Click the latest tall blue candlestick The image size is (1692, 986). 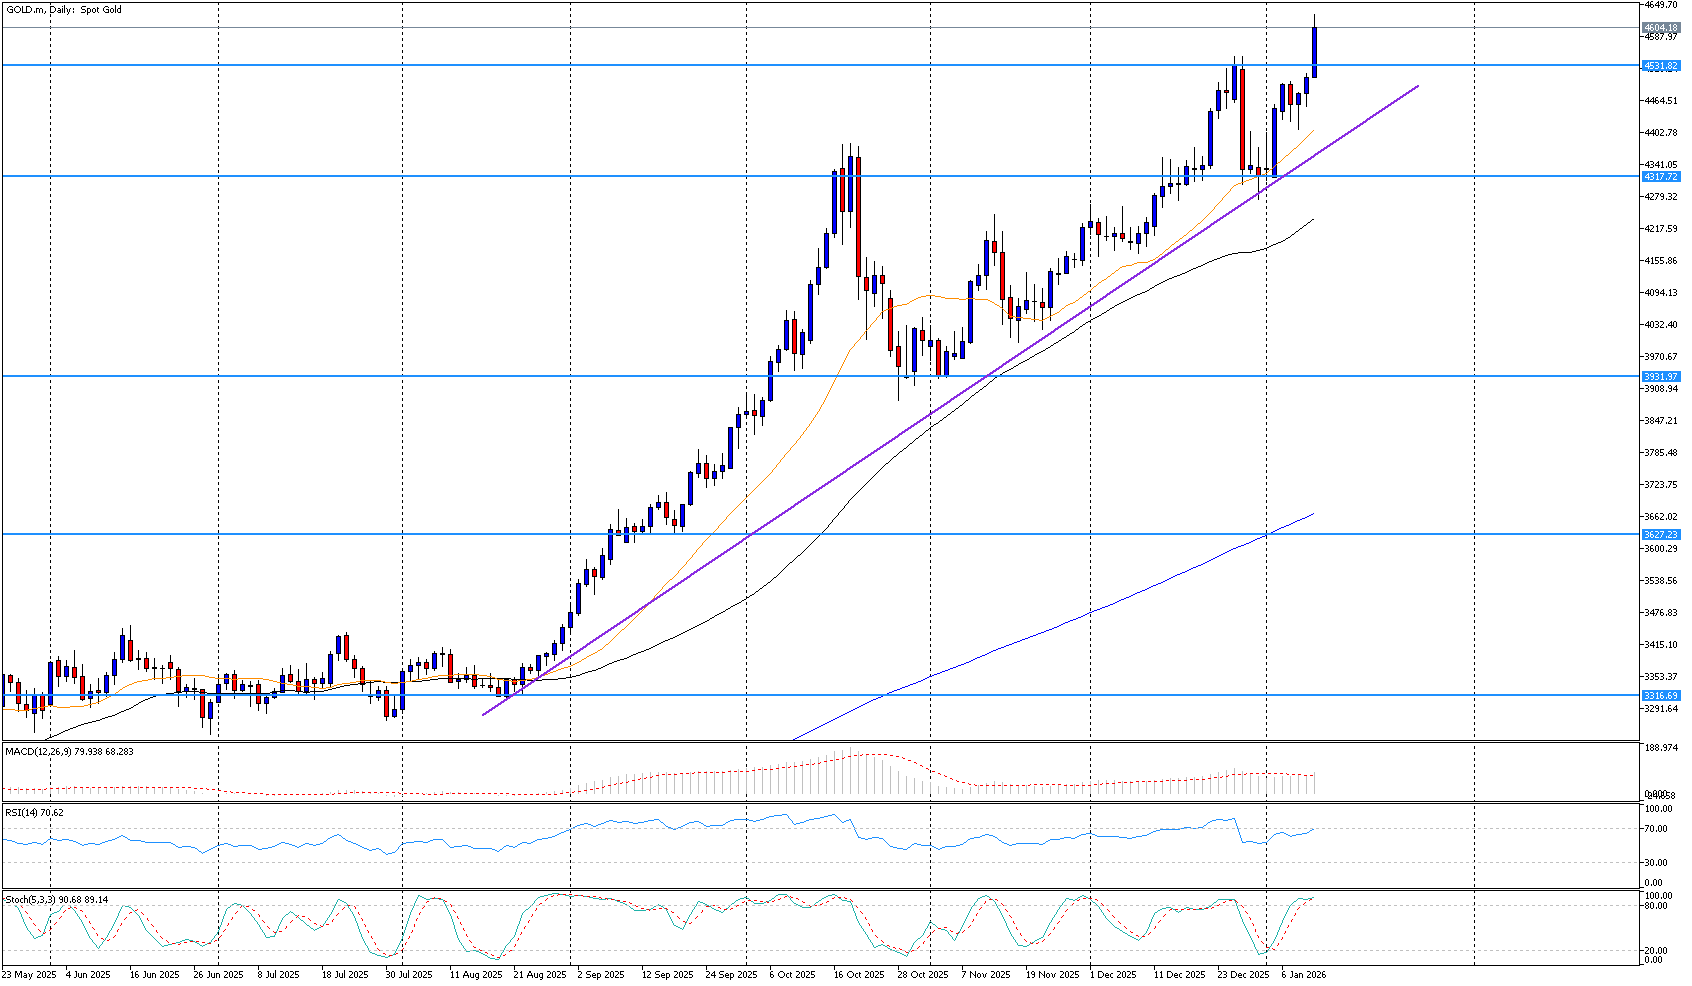(x=1314, y=52)
